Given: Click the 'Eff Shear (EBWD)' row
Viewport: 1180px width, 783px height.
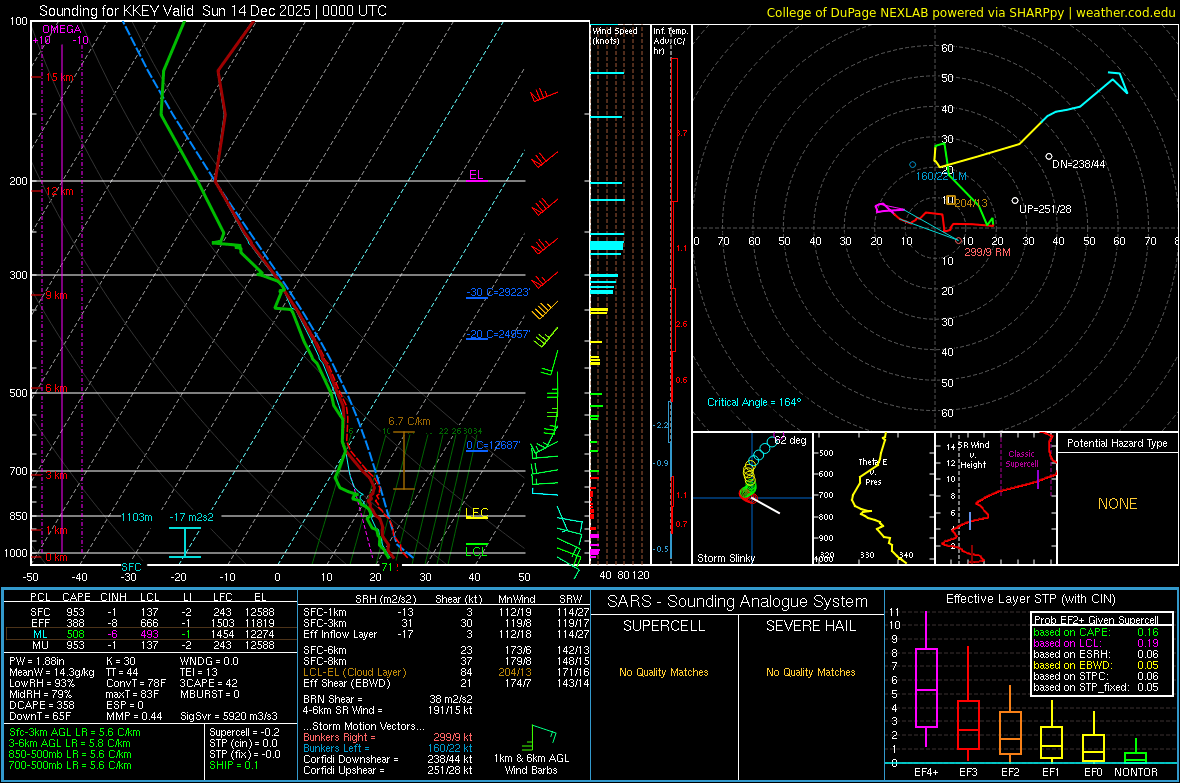Looking at the screenshot, I should (x=446, y=683).
